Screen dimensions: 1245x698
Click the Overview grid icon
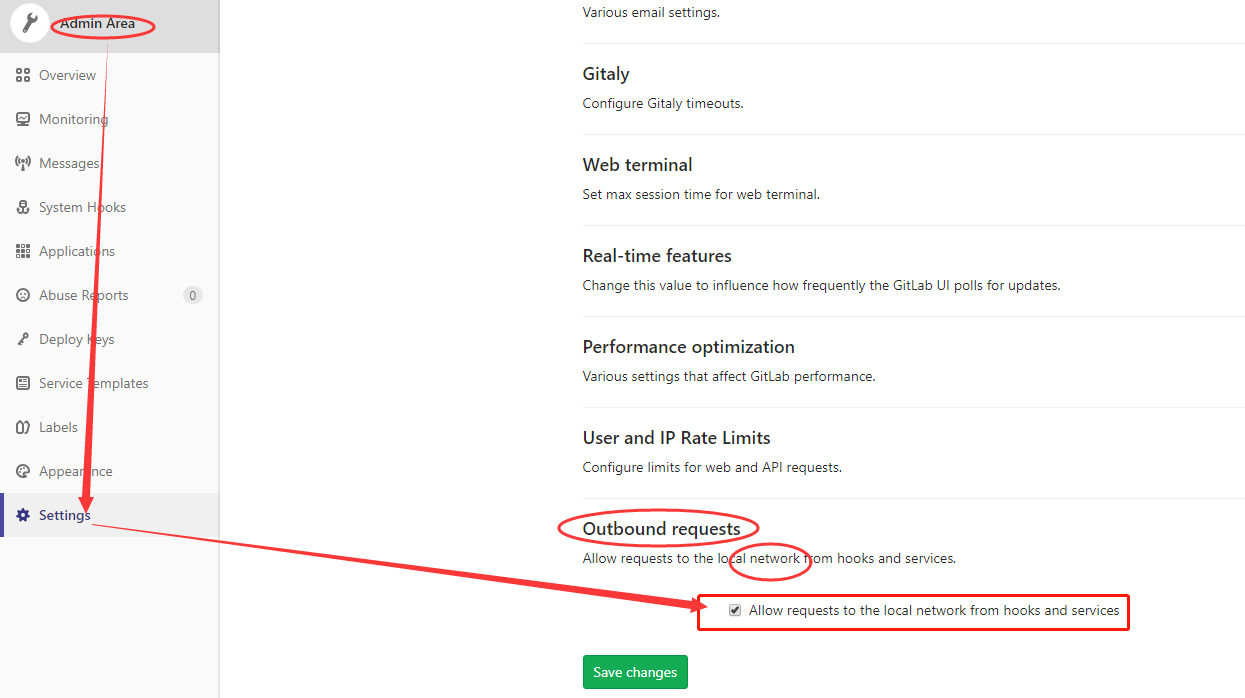pos(23,75)
